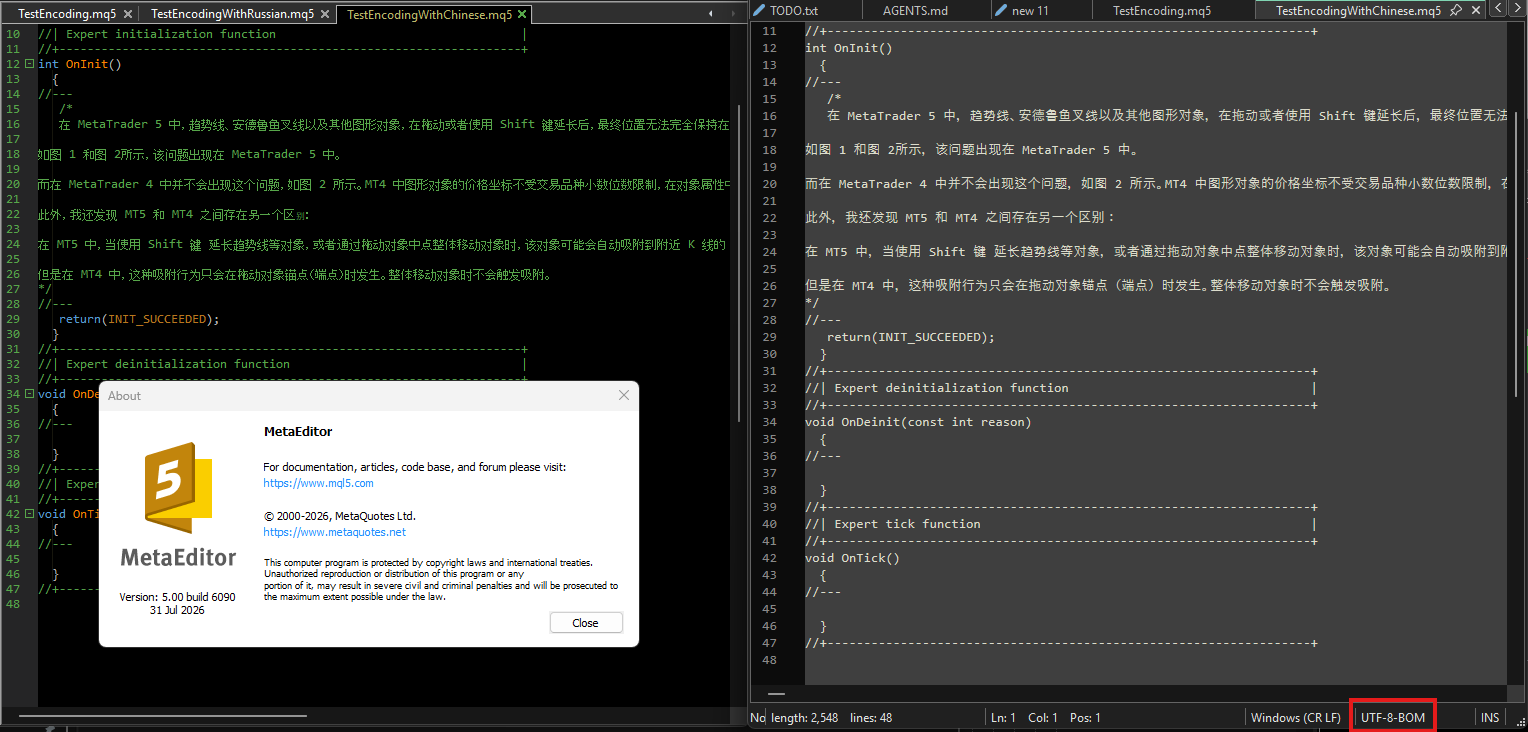Switch to the TestEncodingWithRussian.mq5 tab
1528x732 pixels.
click(x=232, y=14)
